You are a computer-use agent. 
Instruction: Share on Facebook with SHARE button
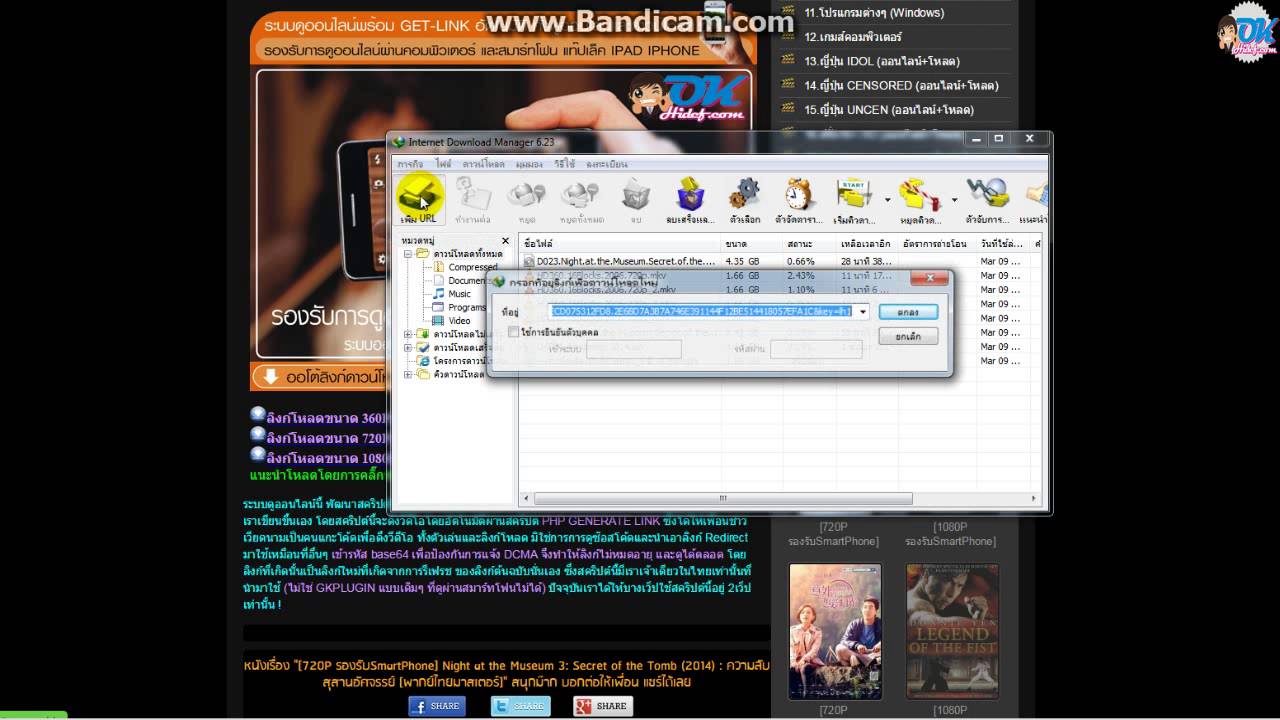pyautogui.click(x=437, y=706)
